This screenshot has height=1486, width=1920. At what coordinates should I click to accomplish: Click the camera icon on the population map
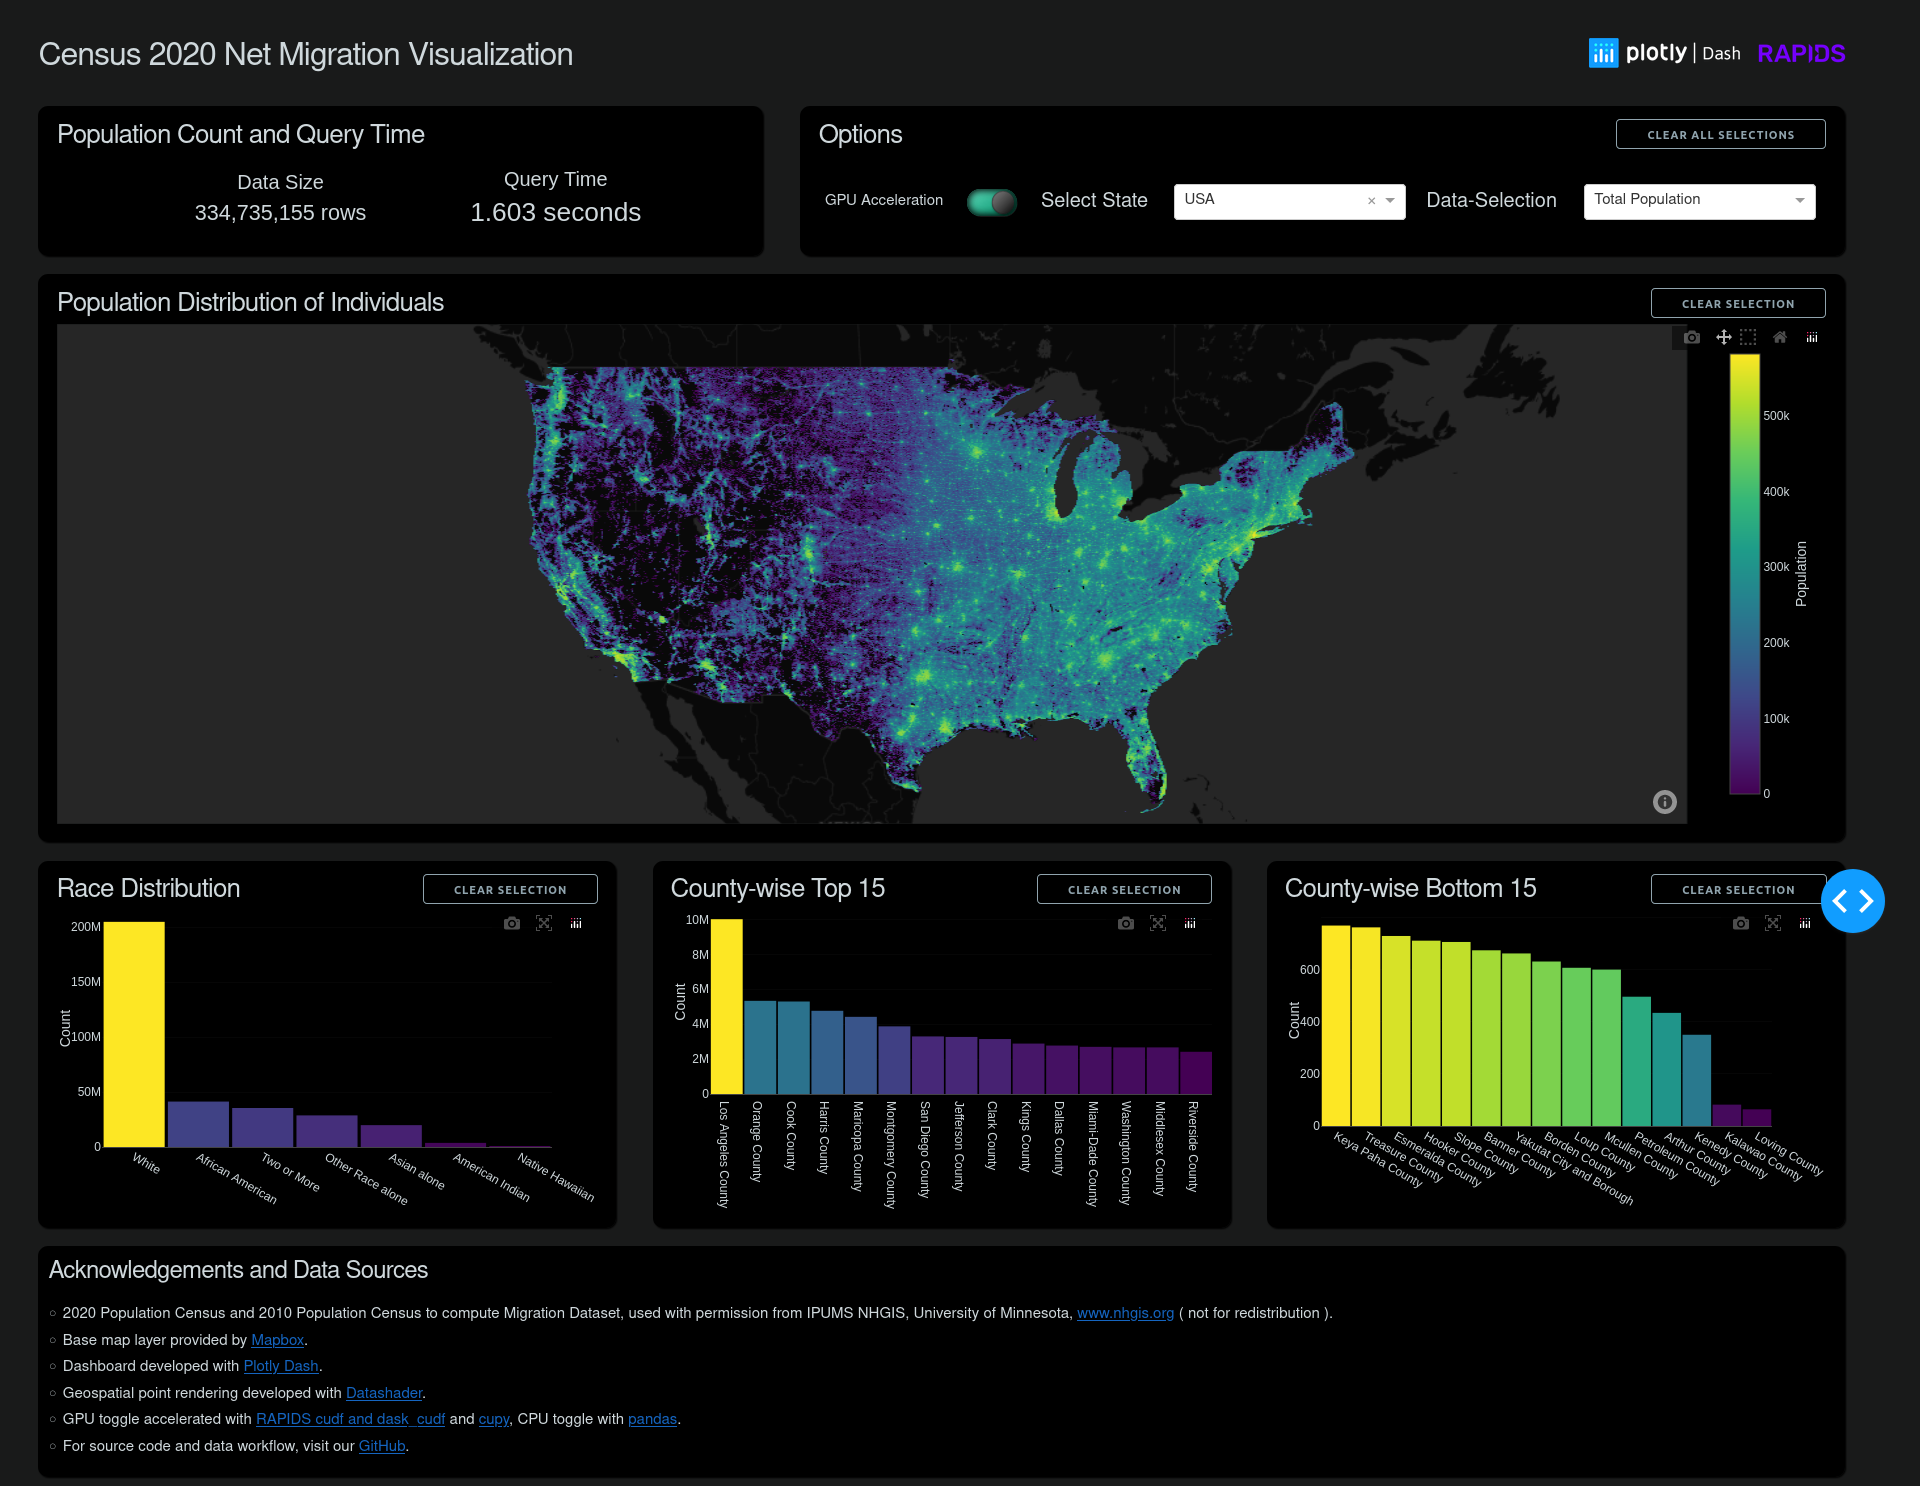1689,336
